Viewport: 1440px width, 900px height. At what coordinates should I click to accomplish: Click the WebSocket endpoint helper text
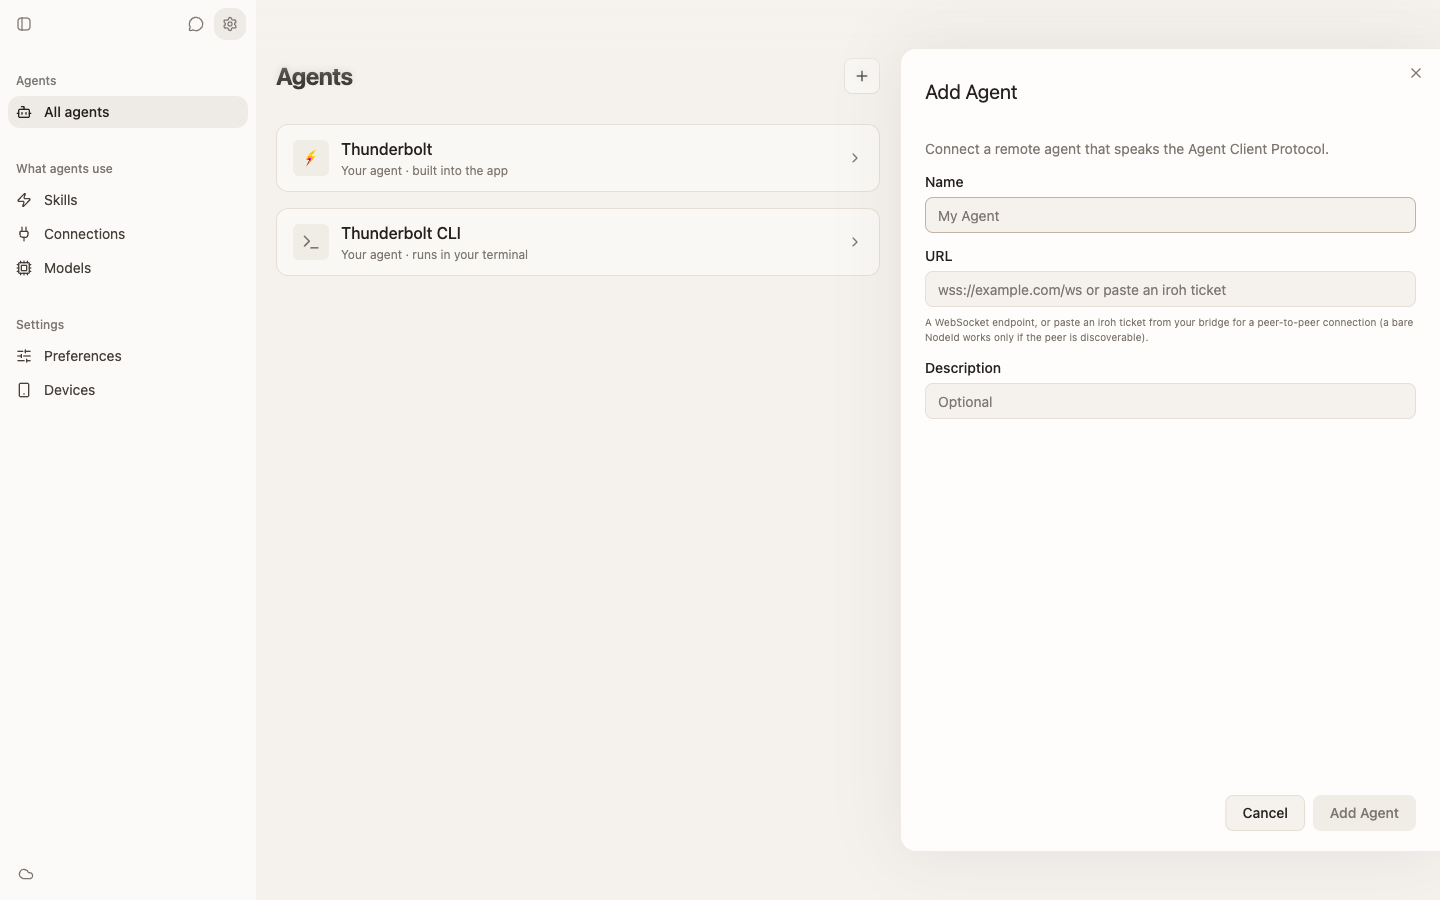pos(1169,330)
